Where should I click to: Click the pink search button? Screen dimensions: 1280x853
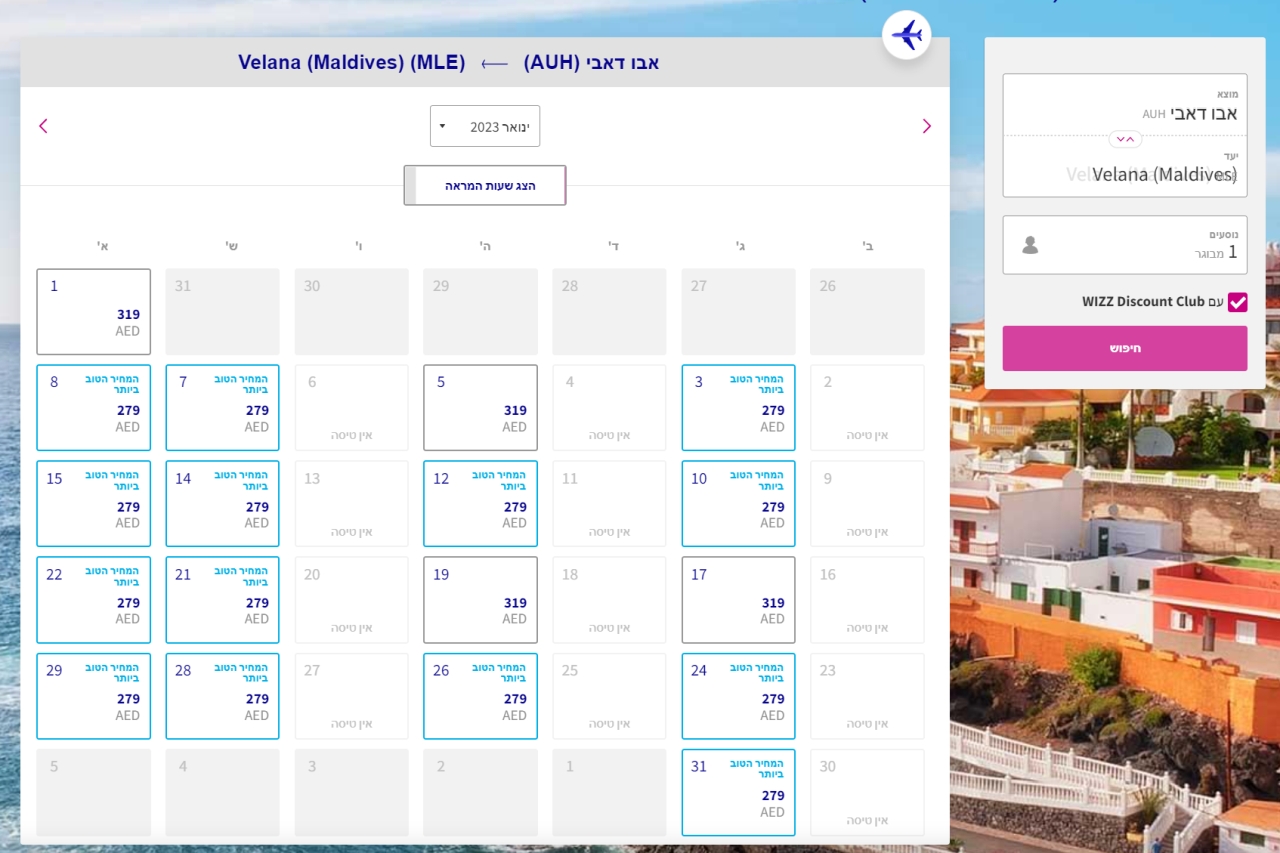tap(1125, 348)
